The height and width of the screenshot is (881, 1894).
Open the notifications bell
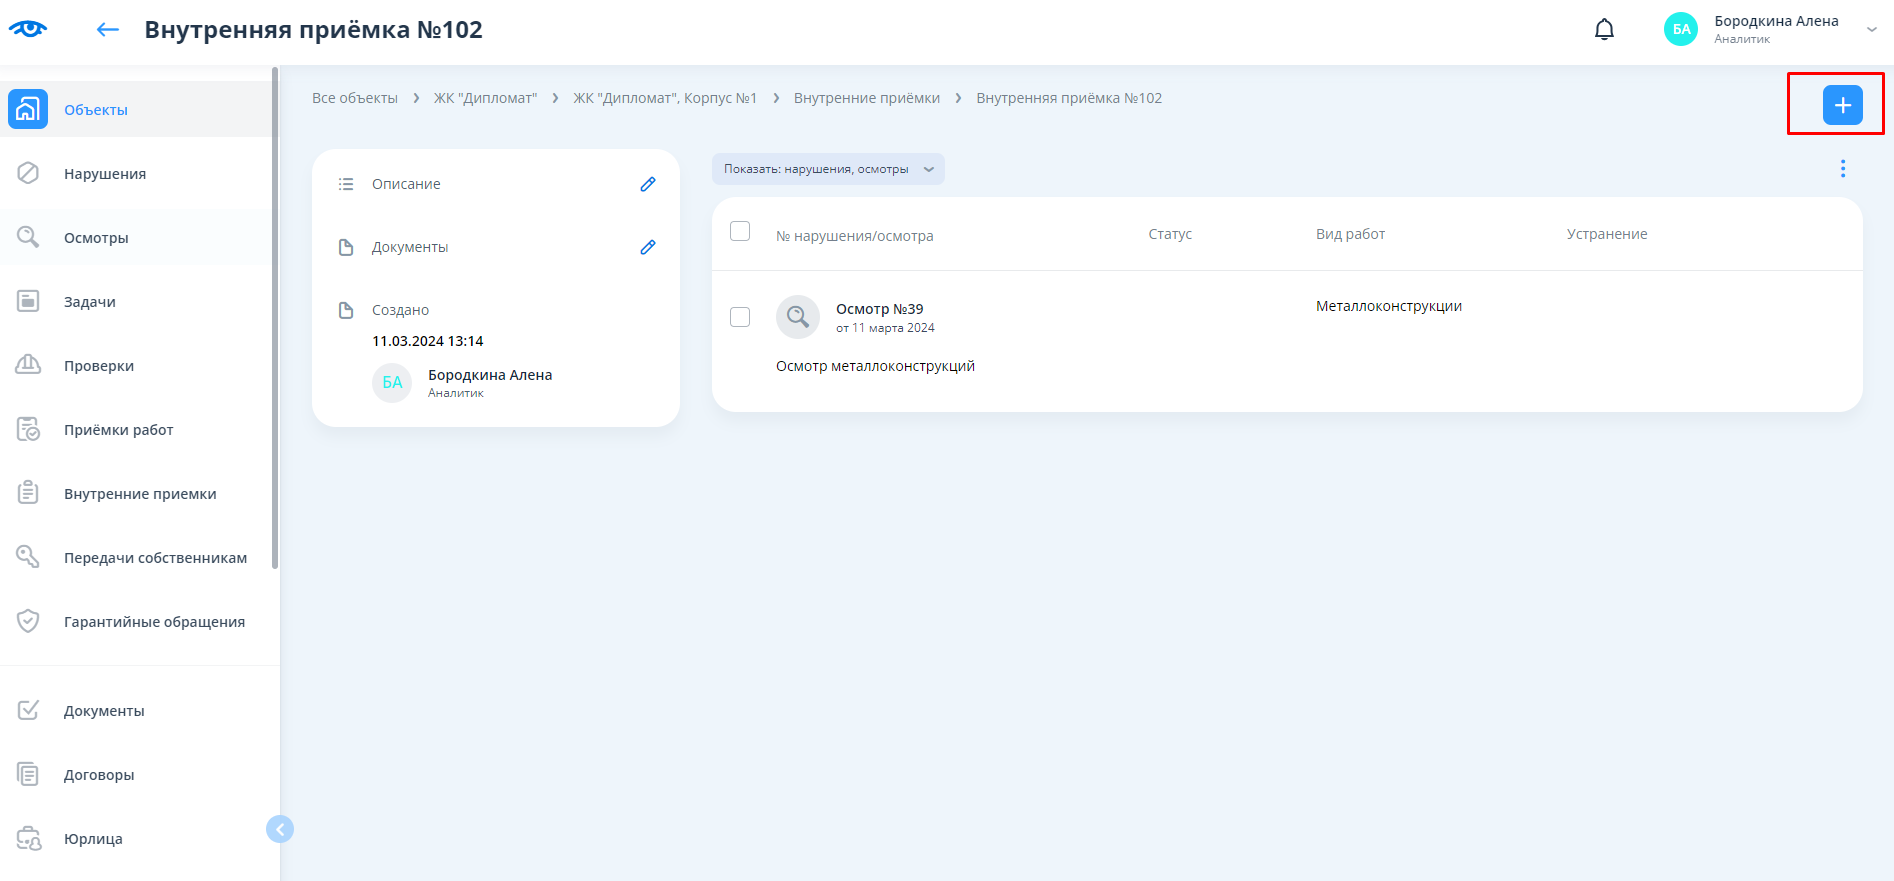pos(1604,30)
